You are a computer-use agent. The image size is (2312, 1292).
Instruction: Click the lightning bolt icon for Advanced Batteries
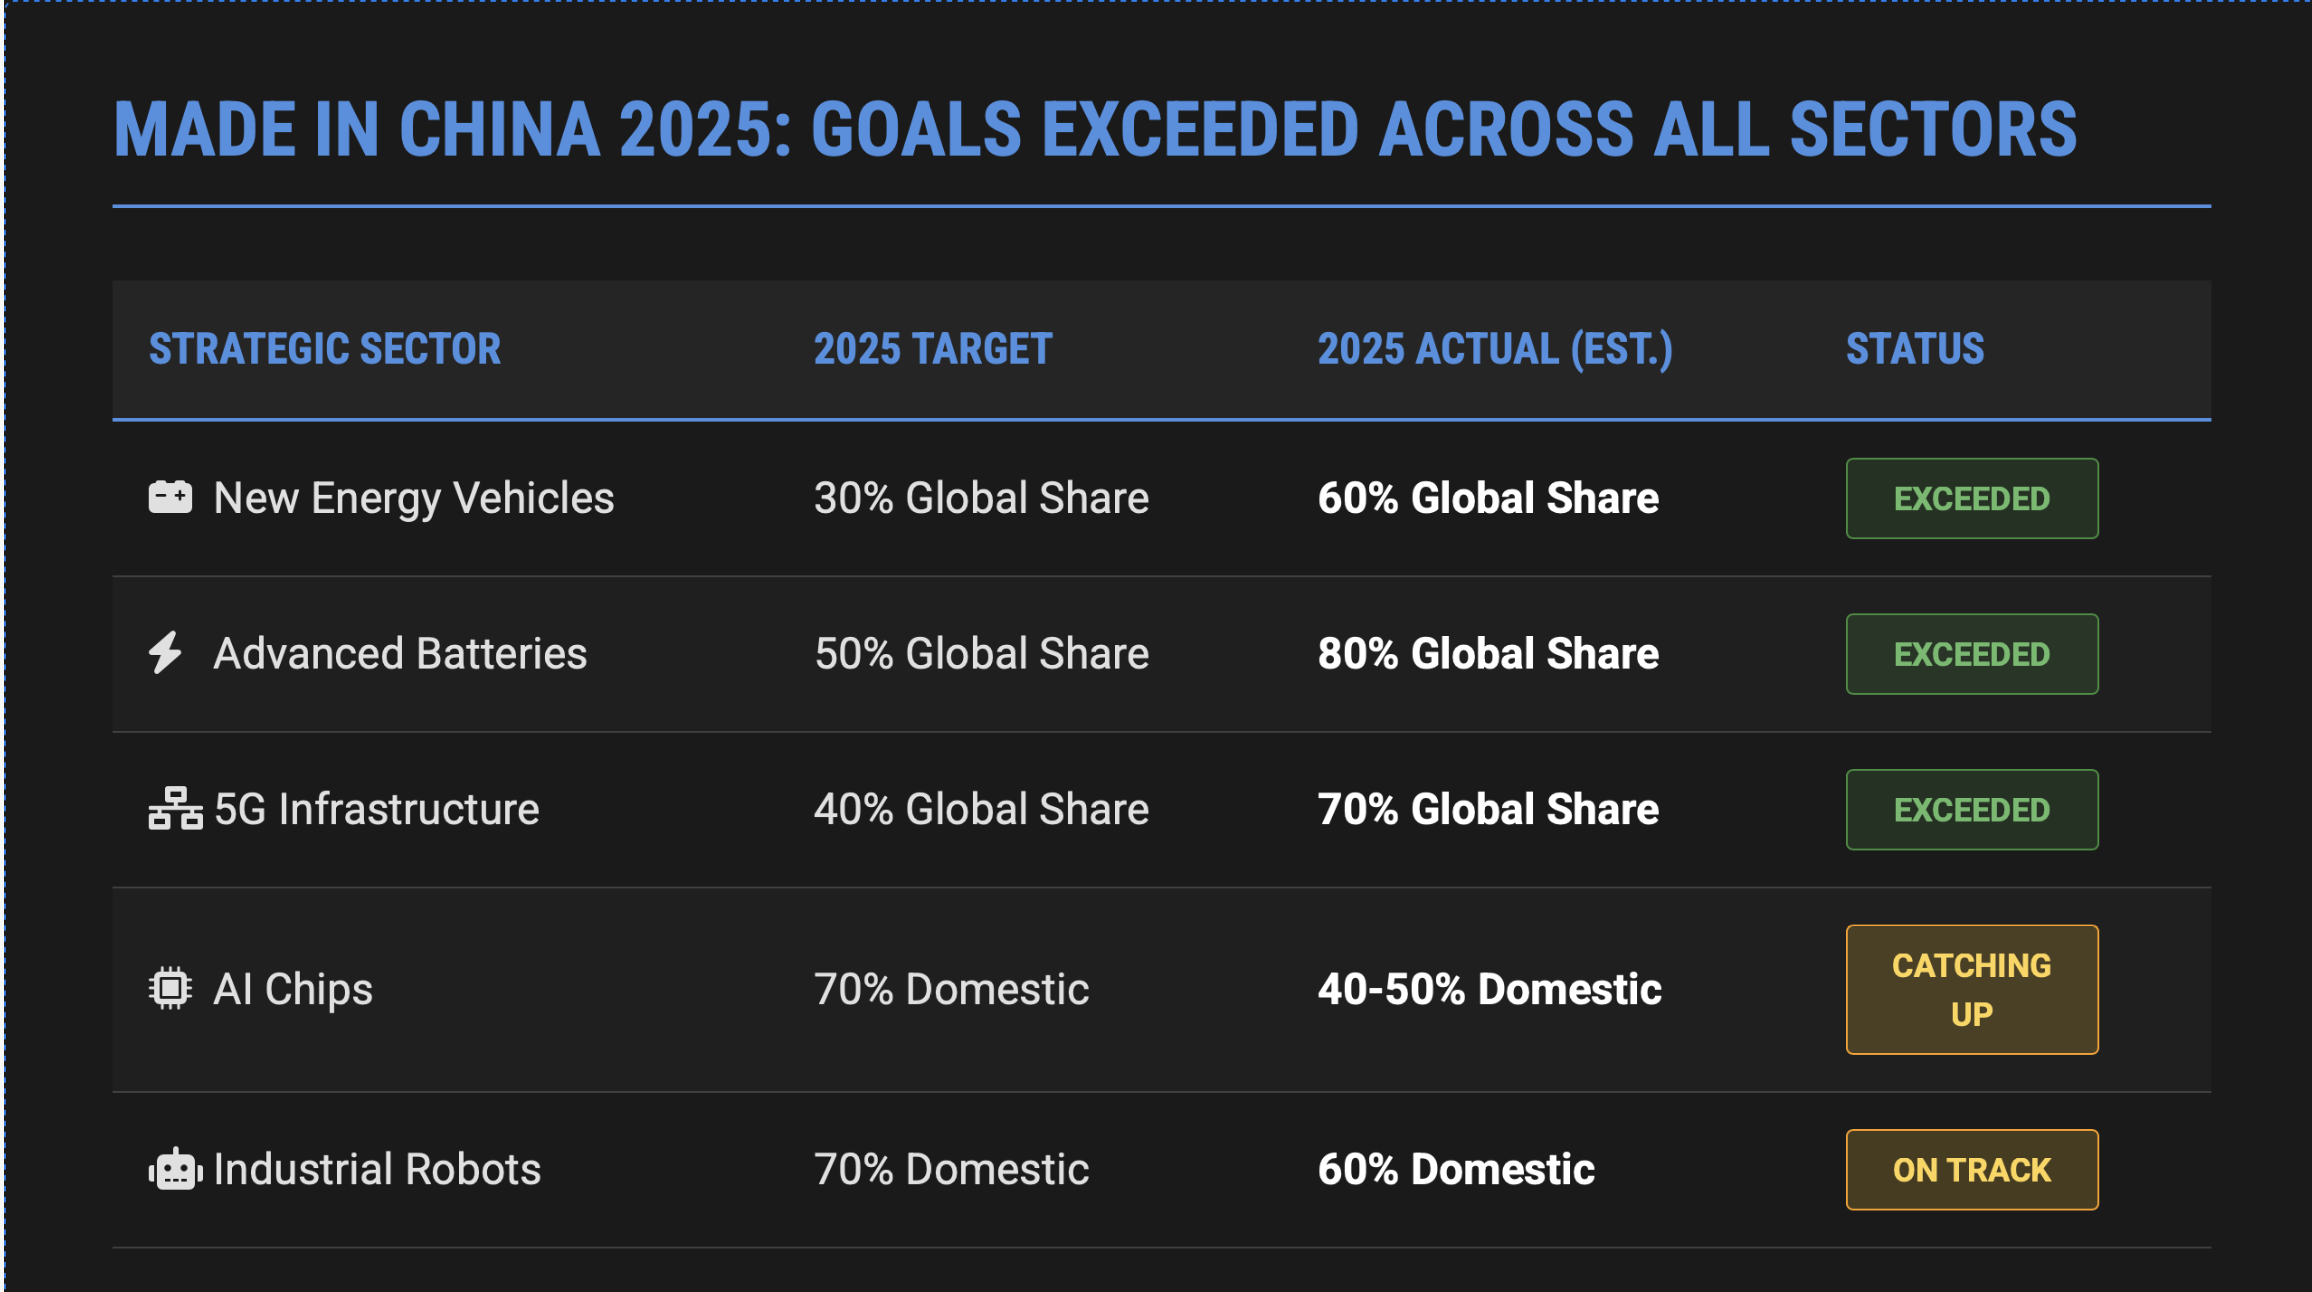click(x=166, y=653)
